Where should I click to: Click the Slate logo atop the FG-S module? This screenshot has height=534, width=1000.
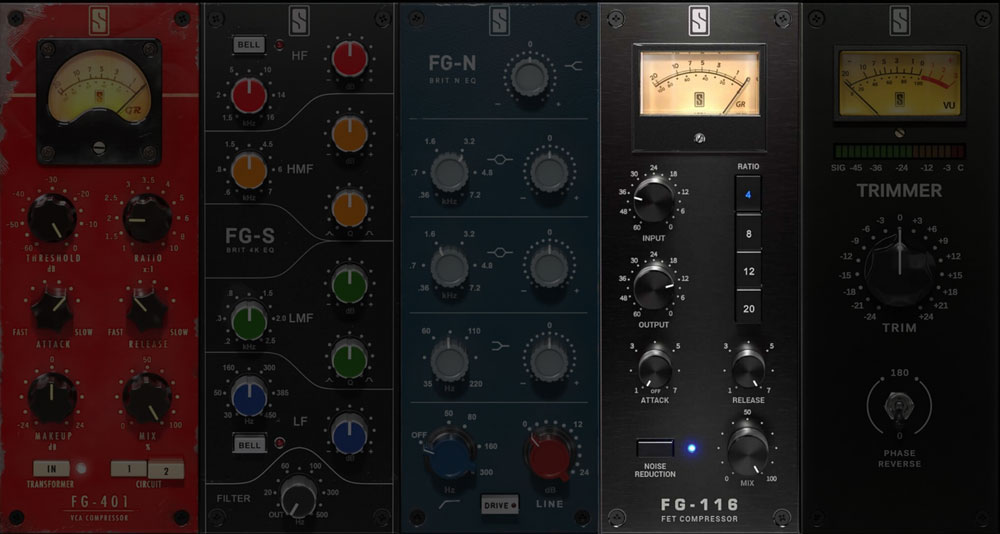[x=300, y=21]
